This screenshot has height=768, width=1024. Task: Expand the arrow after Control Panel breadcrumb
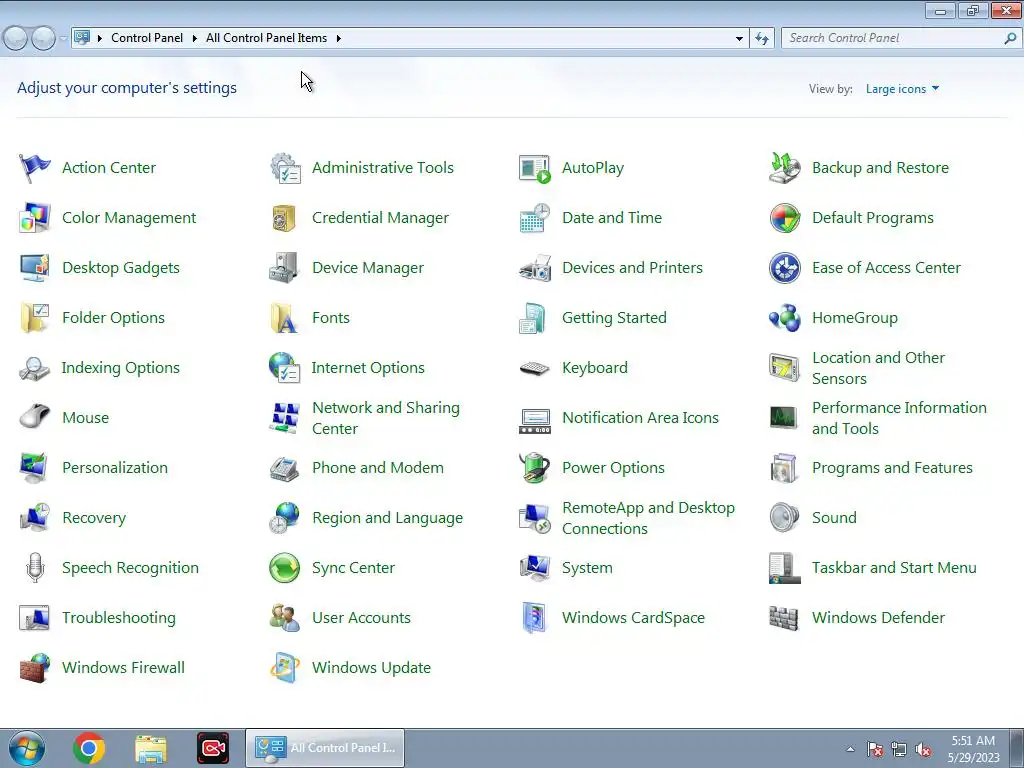[x=194, y=39]
